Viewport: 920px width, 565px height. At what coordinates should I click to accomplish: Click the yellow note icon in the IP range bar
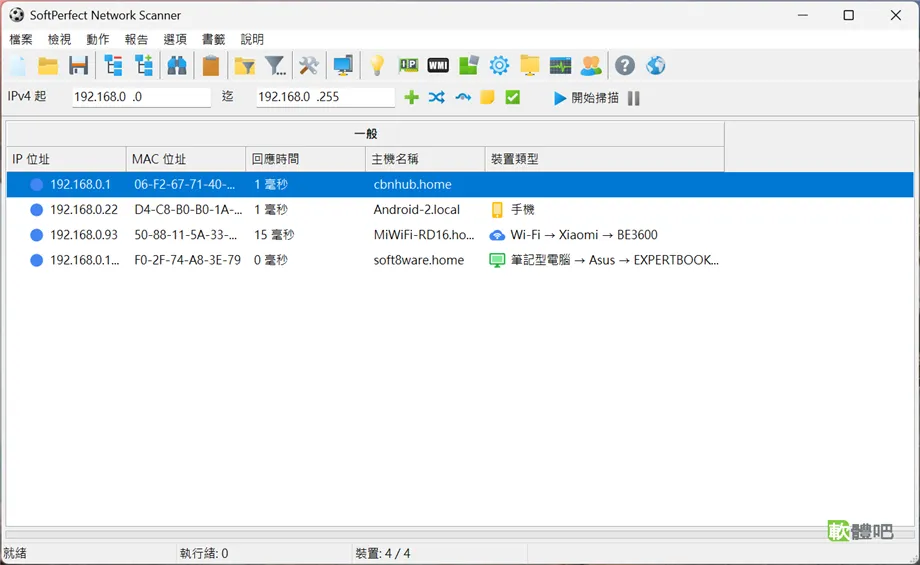(487, 97)
